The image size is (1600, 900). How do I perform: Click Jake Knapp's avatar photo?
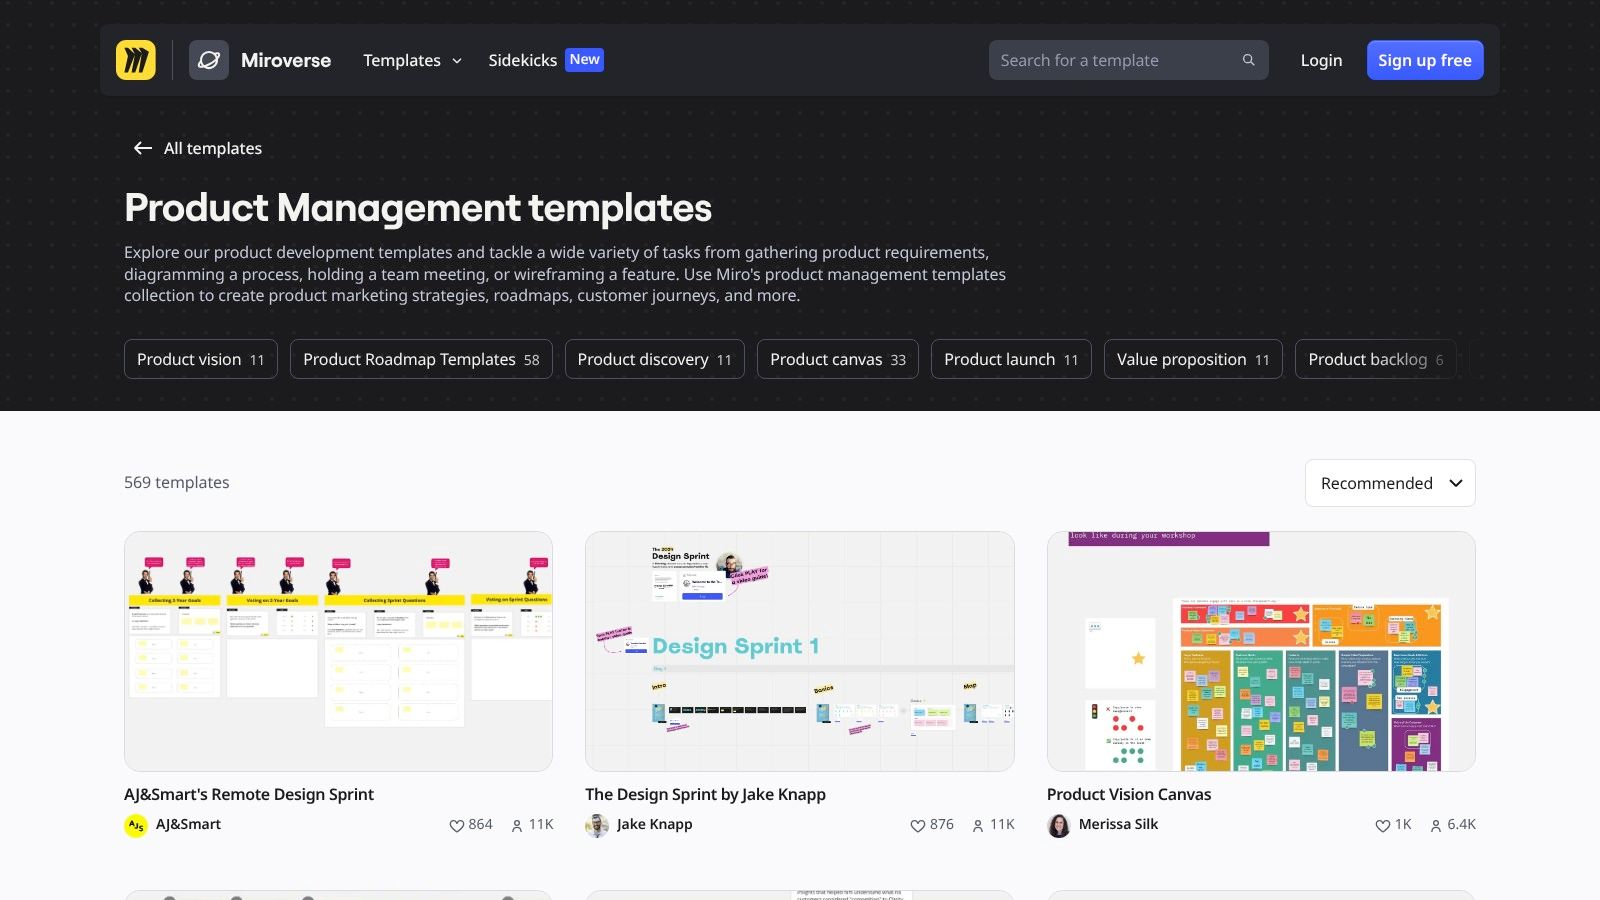click(597, 825)
